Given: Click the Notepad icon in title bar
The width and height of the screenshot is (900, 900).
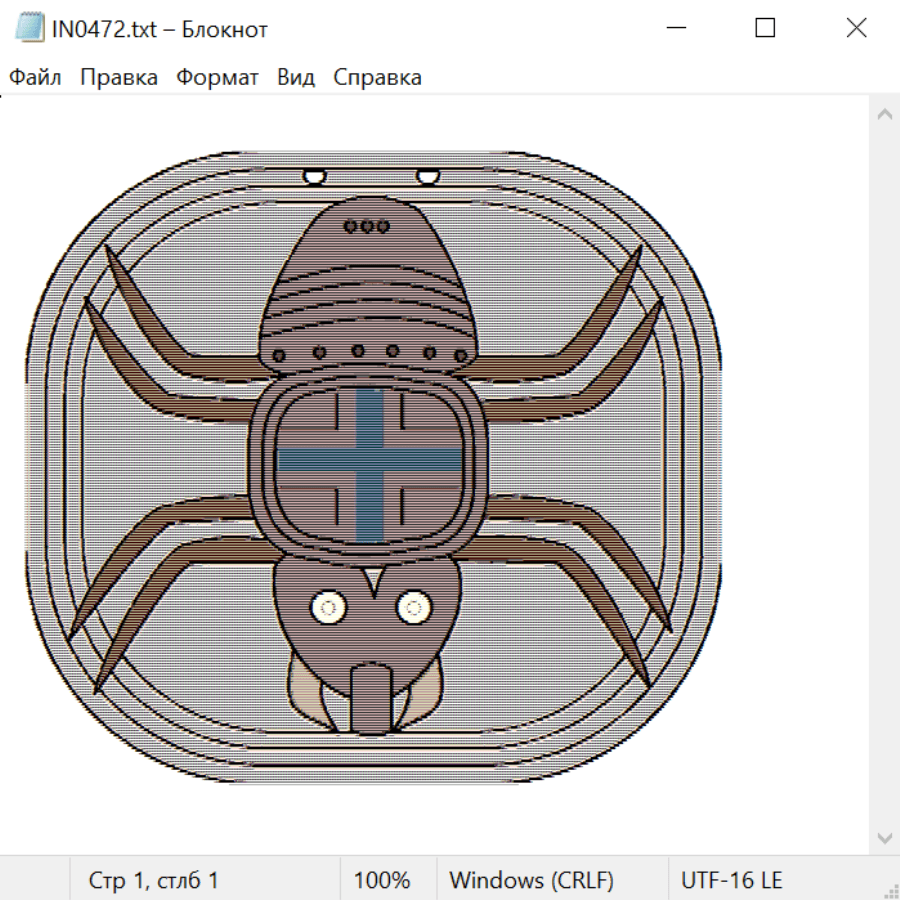Looking at the screenshot, I should pyautogui.click(x=29, y=29).
